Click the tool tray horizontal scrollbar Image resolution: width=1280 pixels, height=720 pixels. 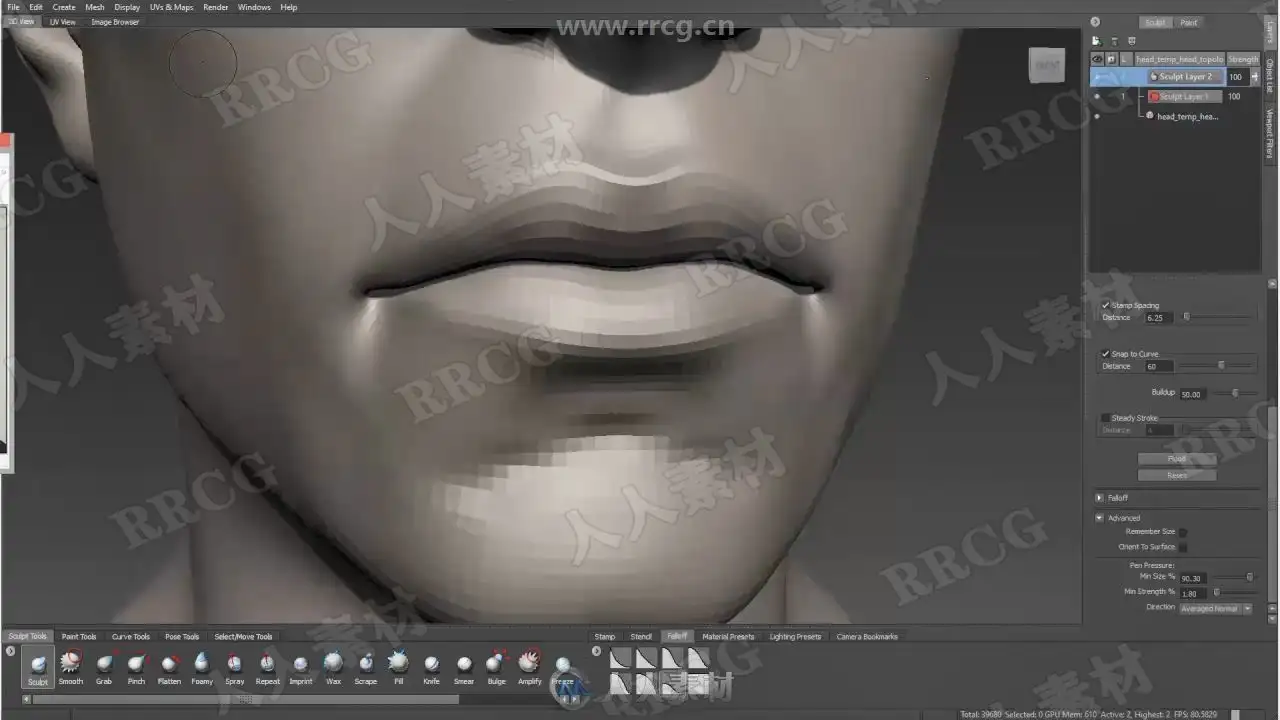(245, 699)
